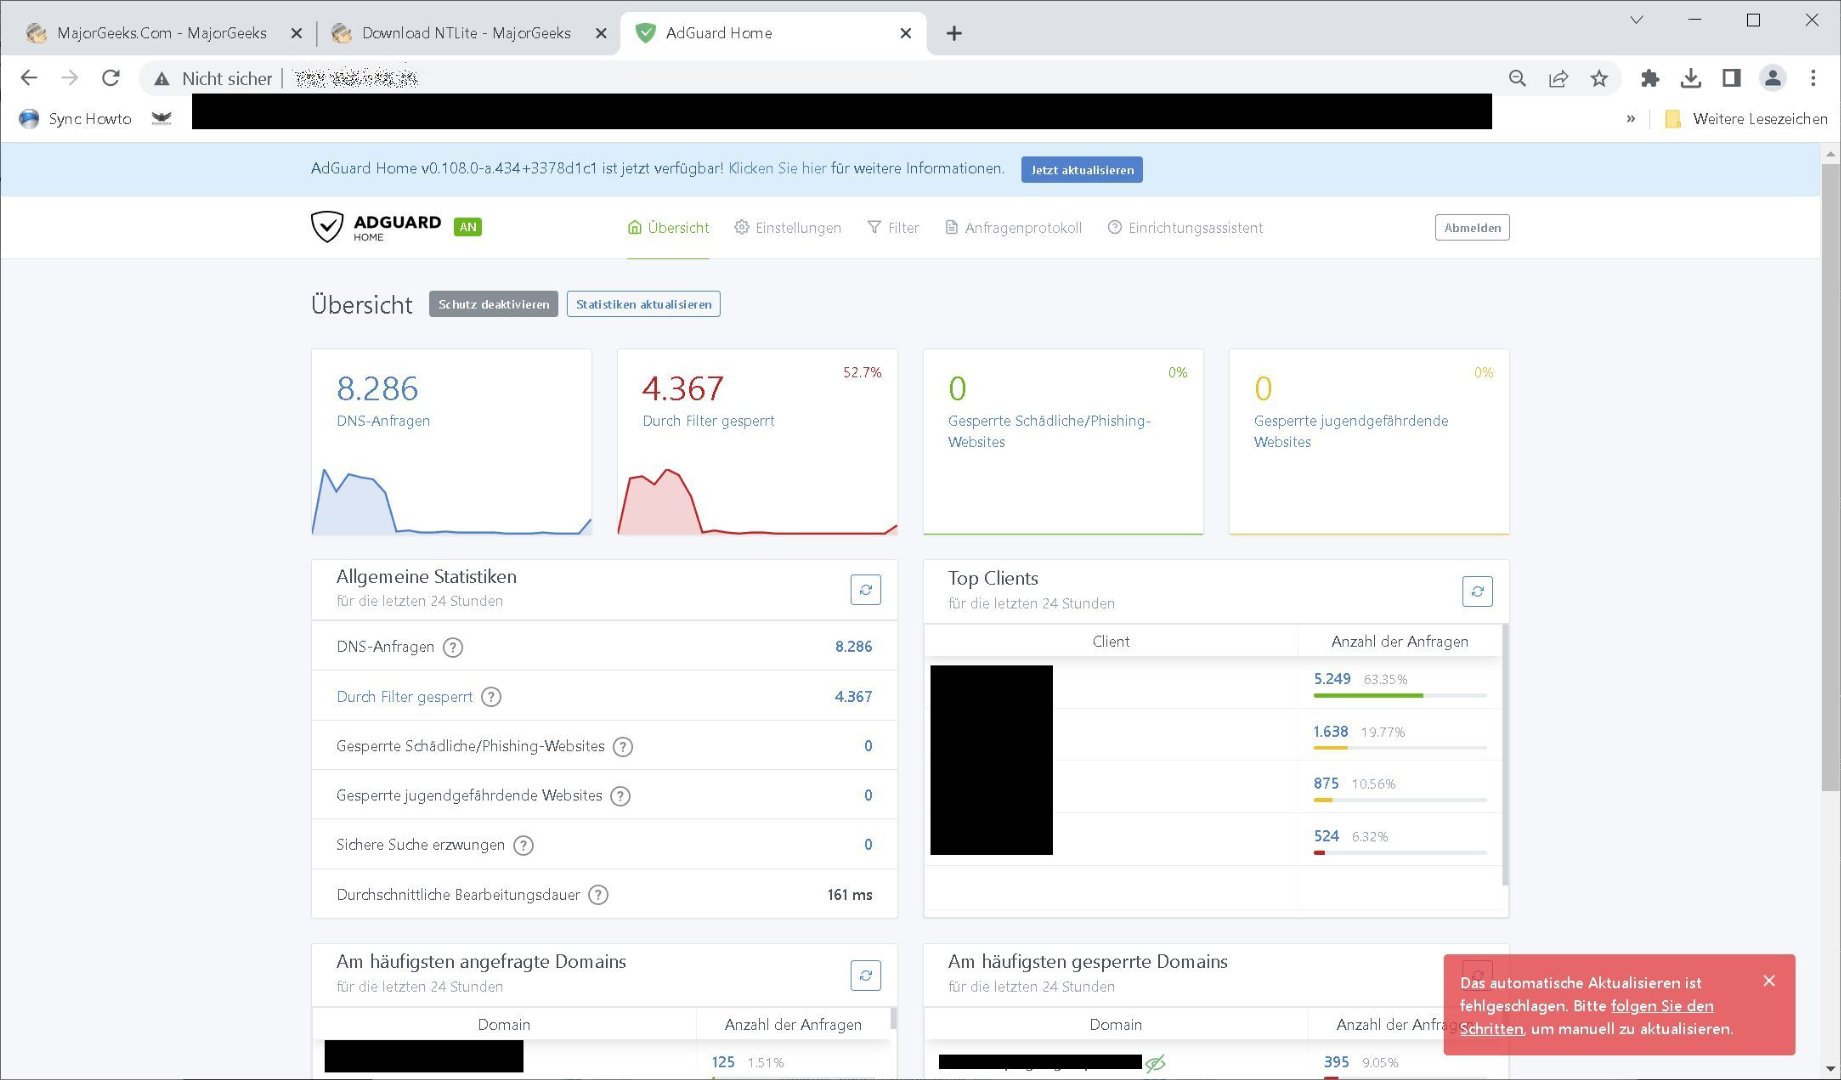Click the AdGuard Home shield logo
1841x1080 pixels.
(x=327, y=227)
